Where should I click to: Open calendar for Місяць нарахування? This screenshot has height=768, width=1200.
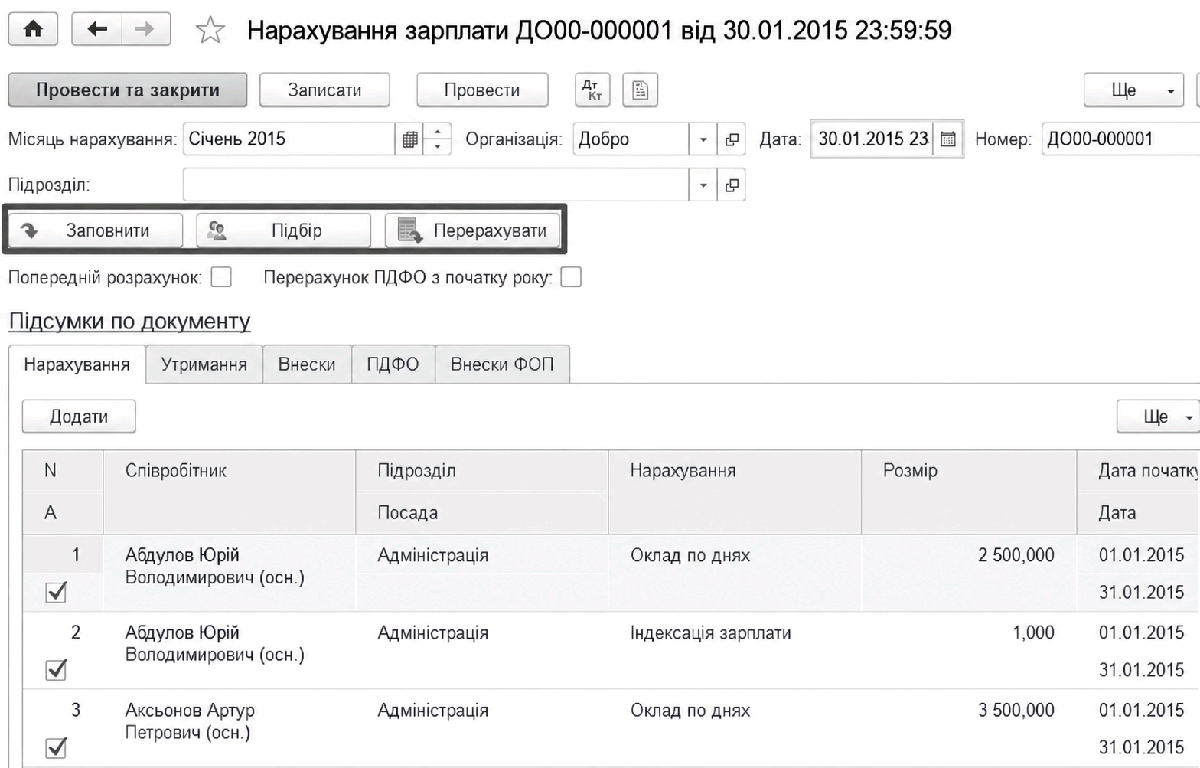click(409, 140)
